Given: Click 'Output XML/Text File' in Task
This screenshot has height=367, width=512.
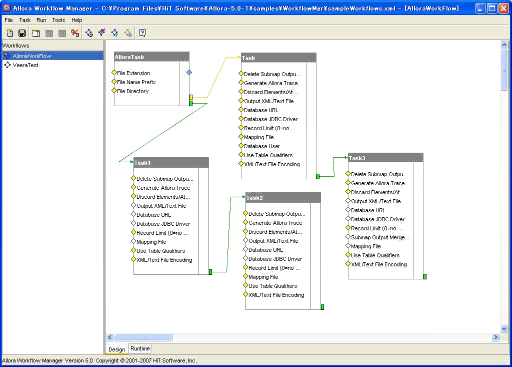Looking at the screenshot, I should [x=269, y=101].
